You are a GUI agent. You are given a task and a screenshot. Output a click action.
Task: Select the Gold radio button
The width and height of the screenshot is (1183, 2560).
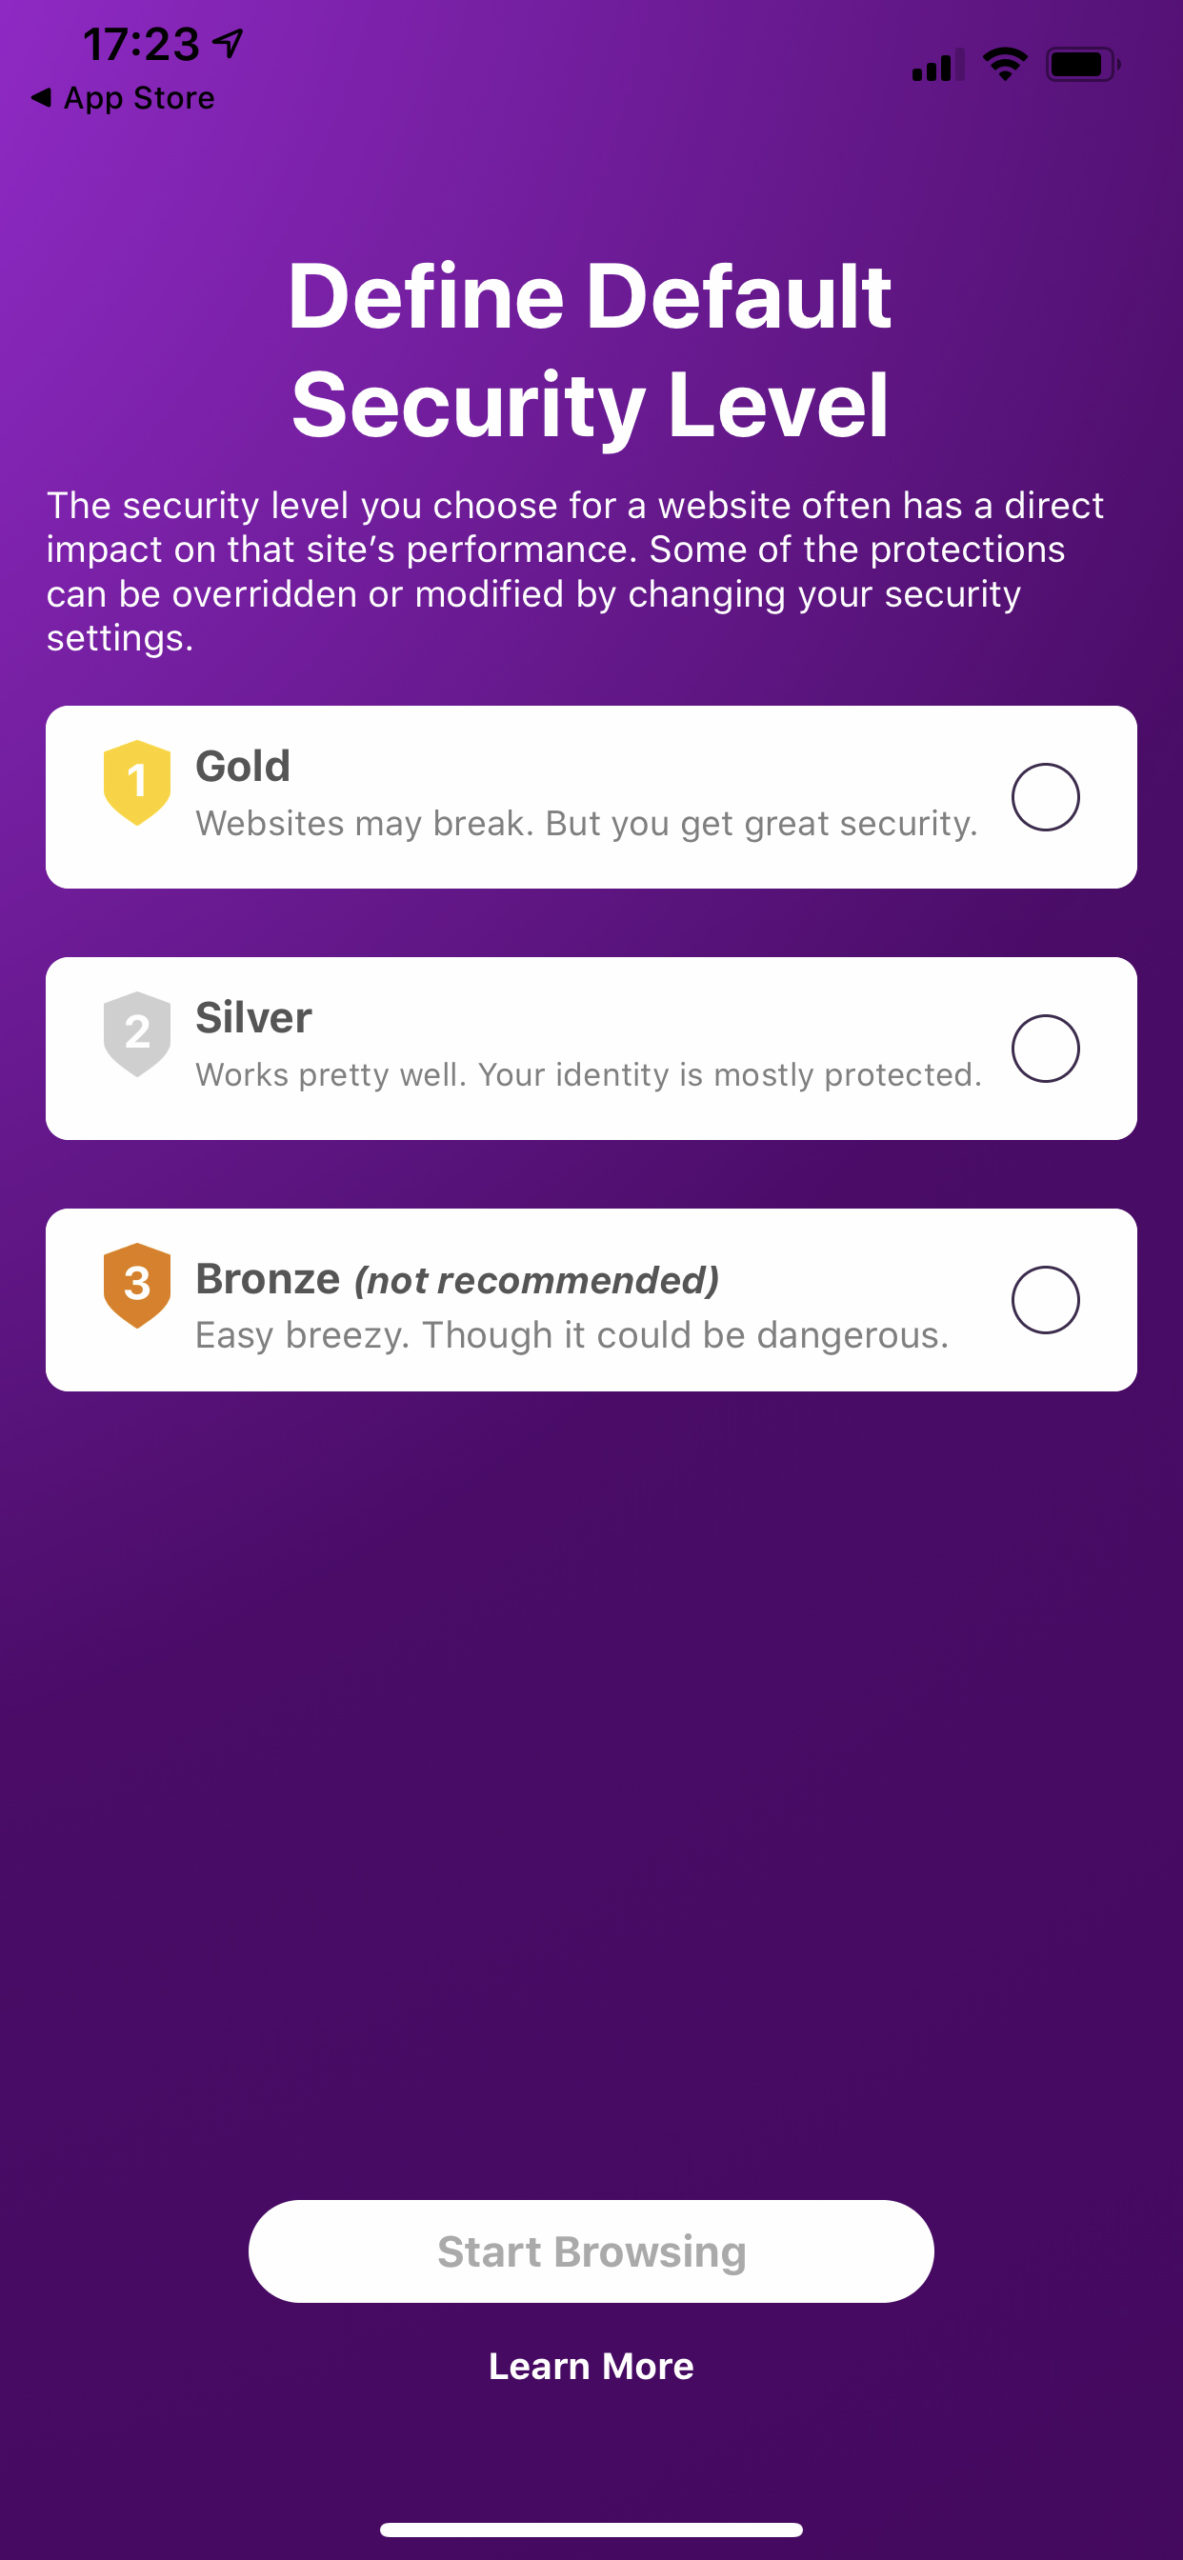[x=1045, y=797]
